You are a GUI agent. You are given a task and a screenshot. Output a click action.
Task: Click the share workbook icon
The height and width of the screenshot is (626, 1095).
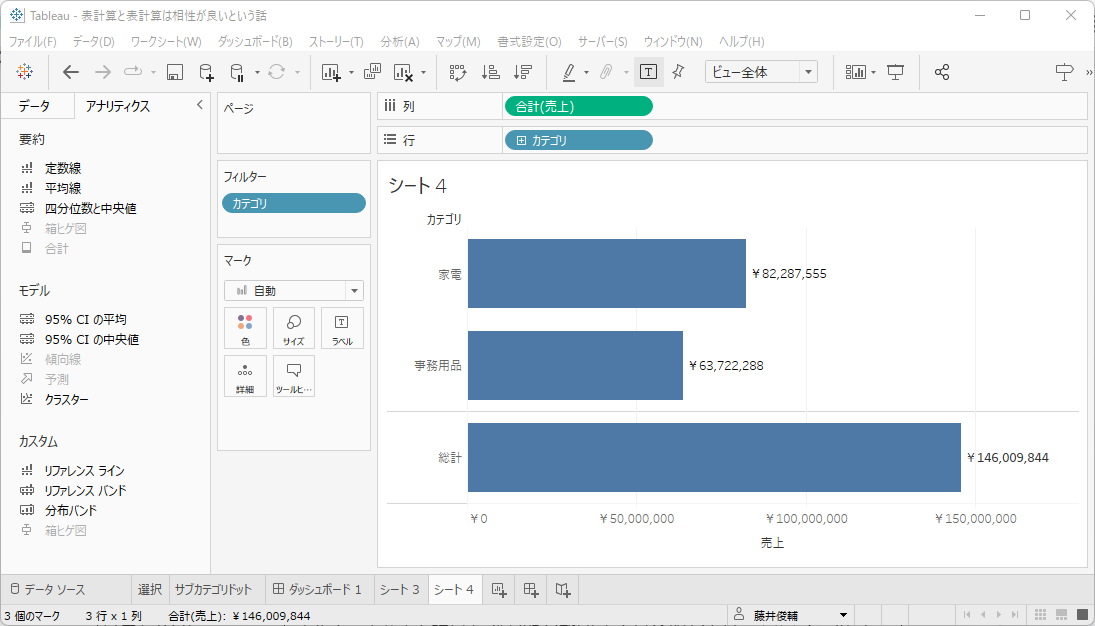tap(941, 72)
